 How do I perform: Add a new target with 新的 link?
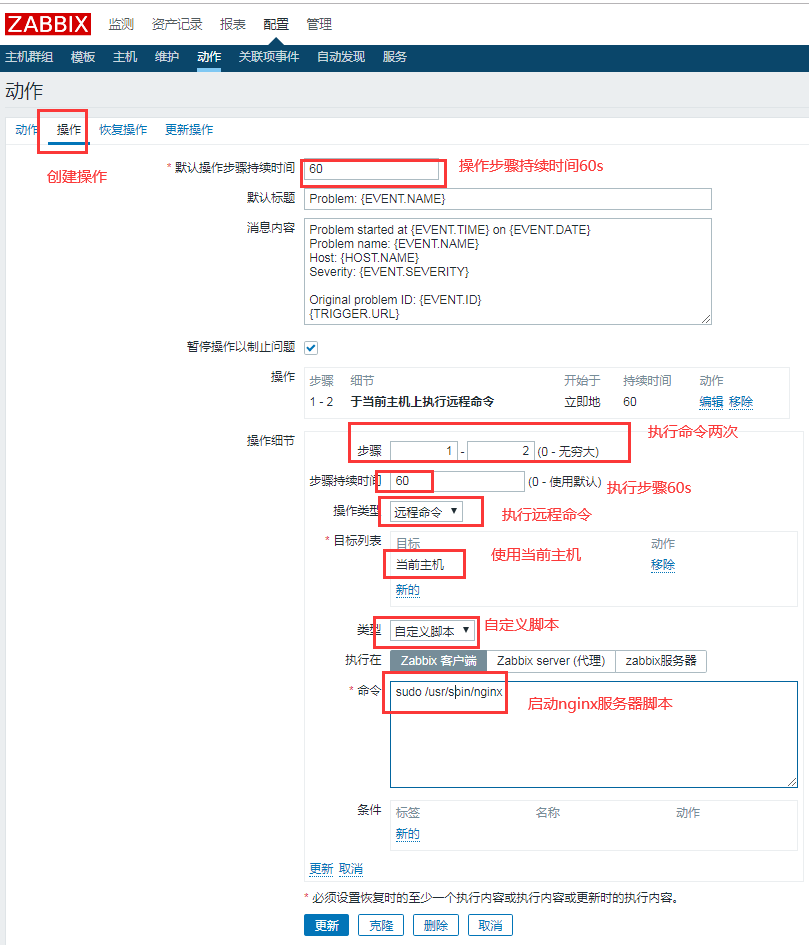coord(408,590)
